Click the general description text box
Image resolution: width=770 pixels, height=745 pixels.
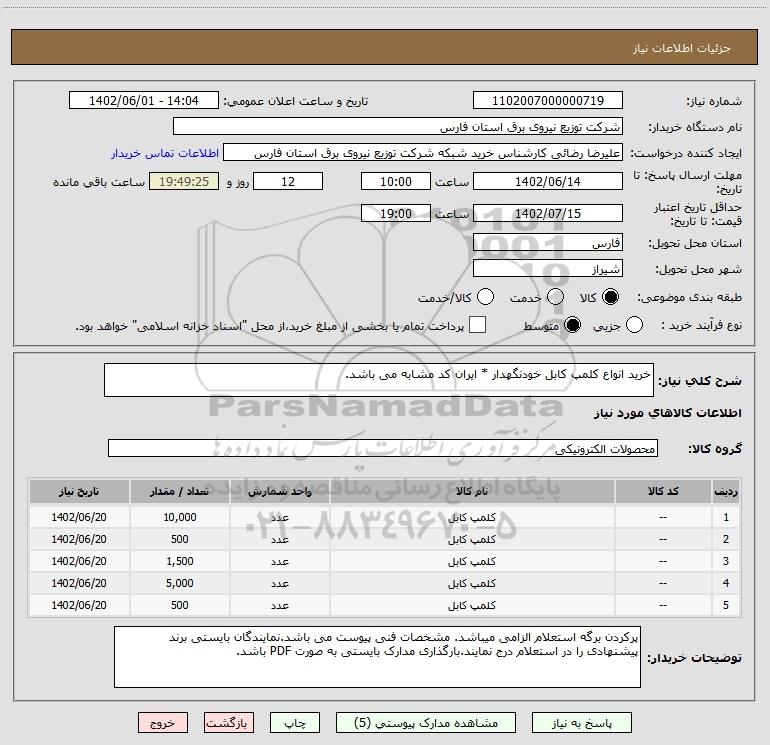coord(379,380)
